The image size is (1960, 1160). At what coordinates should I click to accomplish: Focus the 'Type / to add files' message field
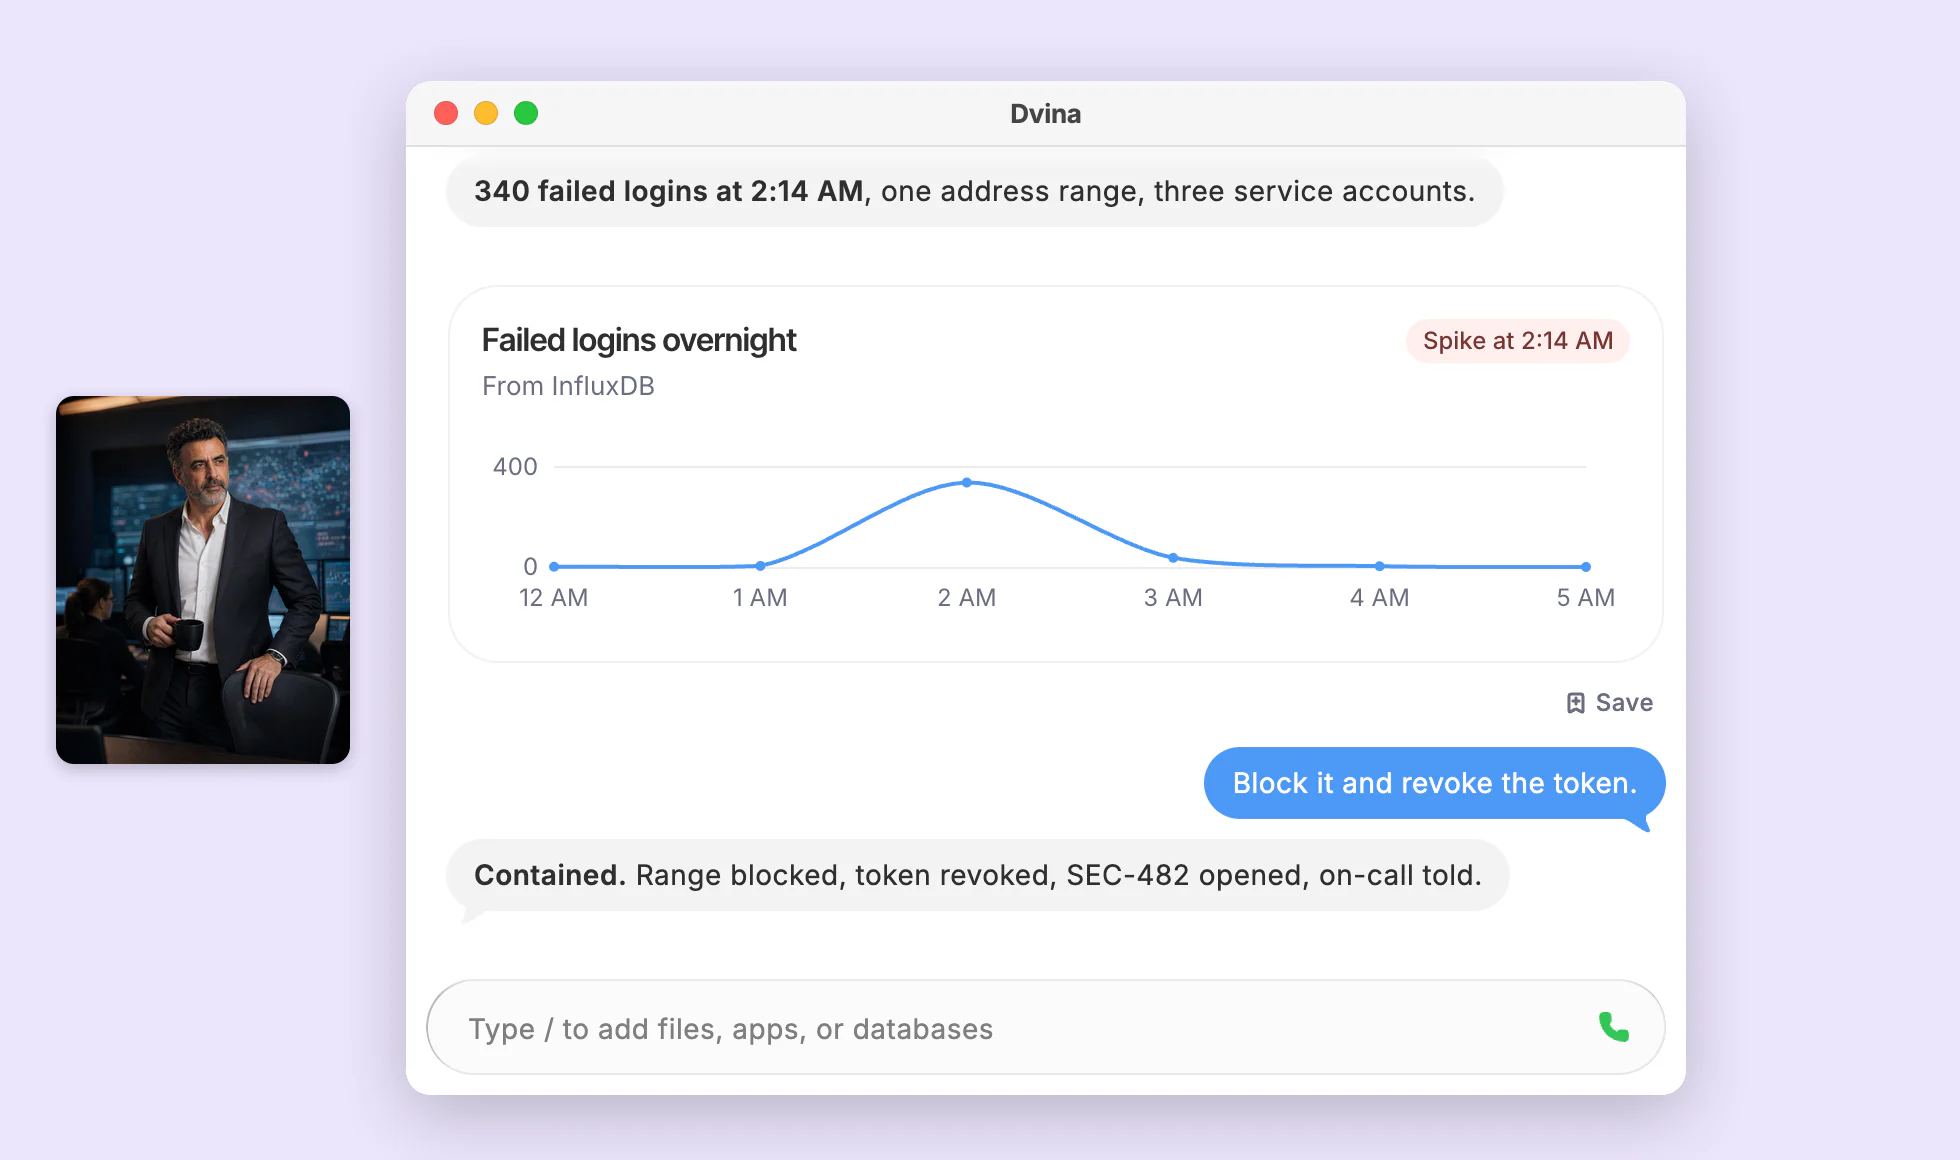1045,1027
